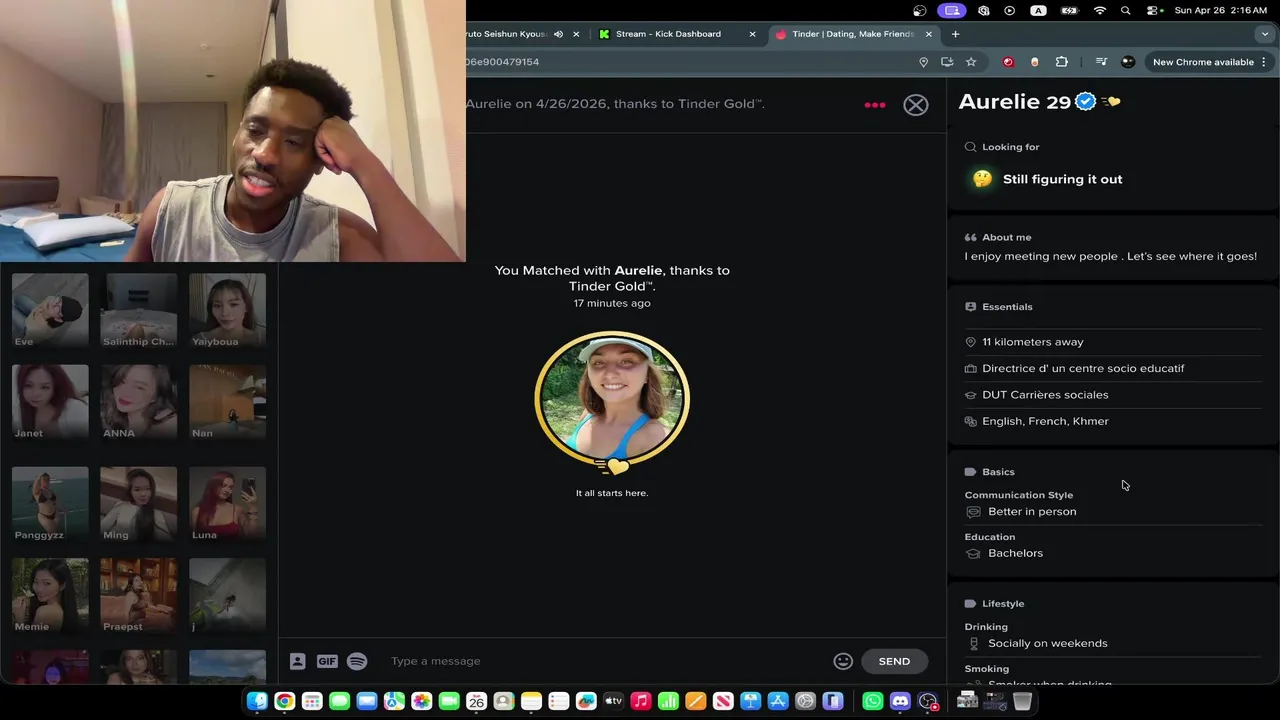
Task: Open Spotlight search in menu bar
Action: (1126, 10)
